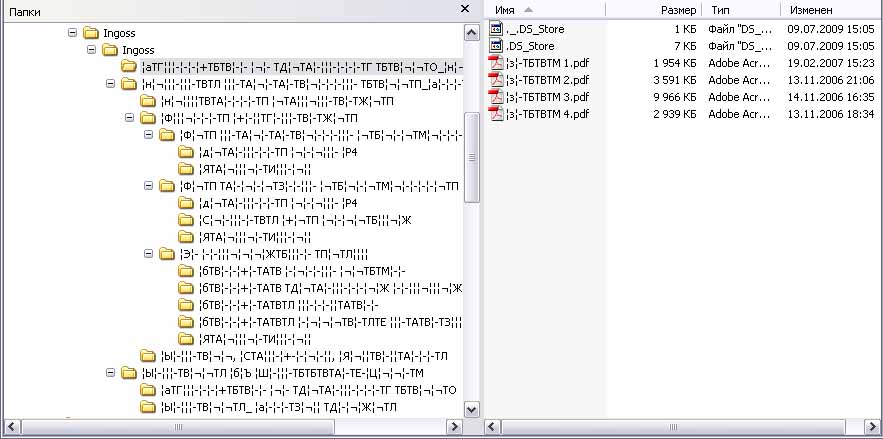This screenshot has height=439, width=883.
Task: Click the Тип column header
Action: pos(740,9)
